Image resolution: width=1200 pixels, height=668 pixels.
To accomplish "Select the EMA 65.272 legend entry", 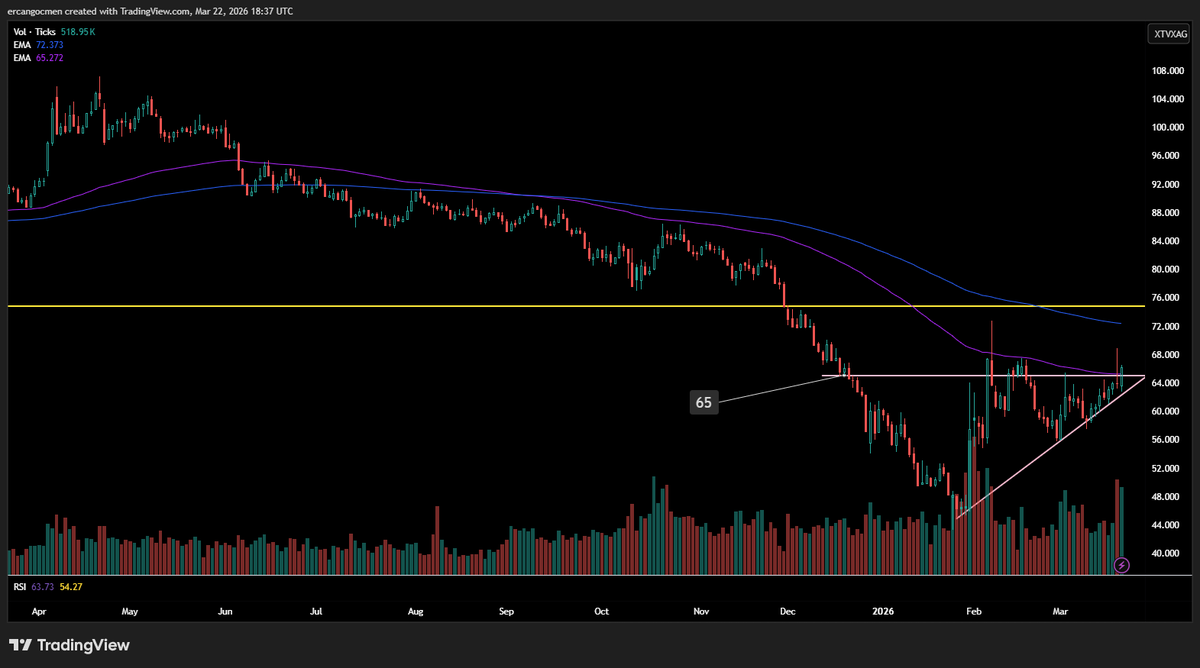I will pos(39,58).
